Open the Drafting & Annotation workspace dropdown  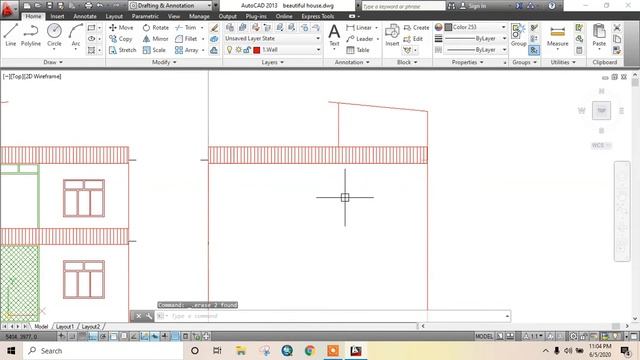coord(171,6)
